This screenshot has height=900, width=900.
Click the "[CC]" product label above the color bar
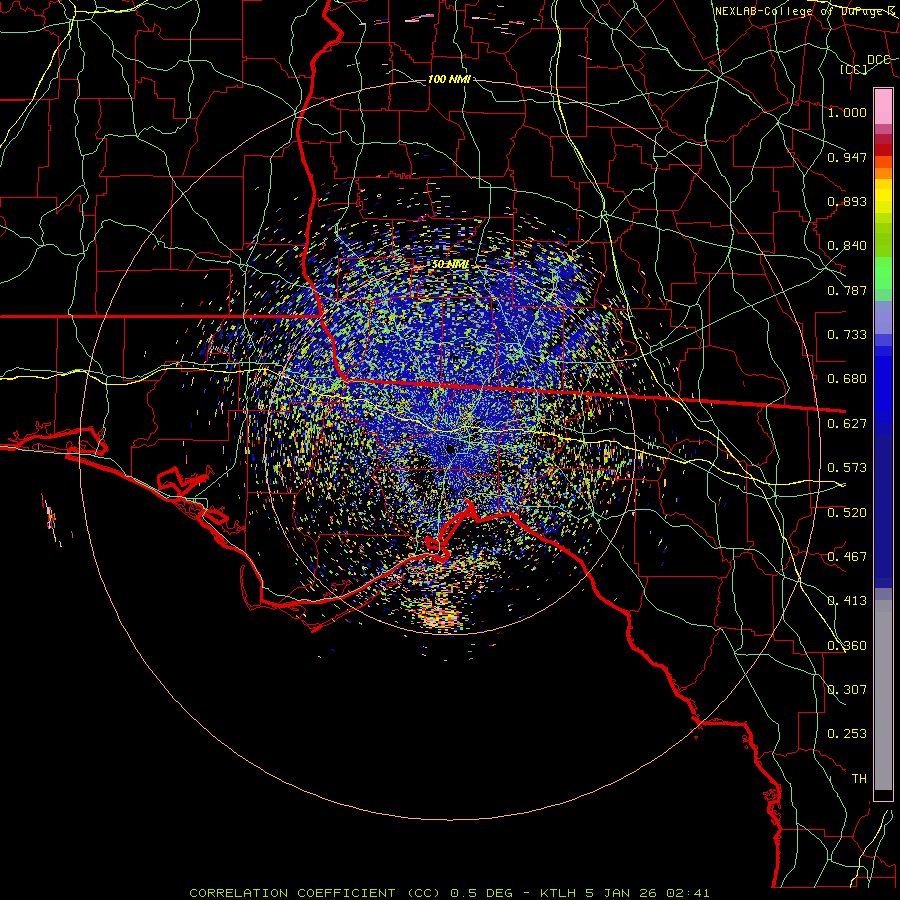point(854,69)
